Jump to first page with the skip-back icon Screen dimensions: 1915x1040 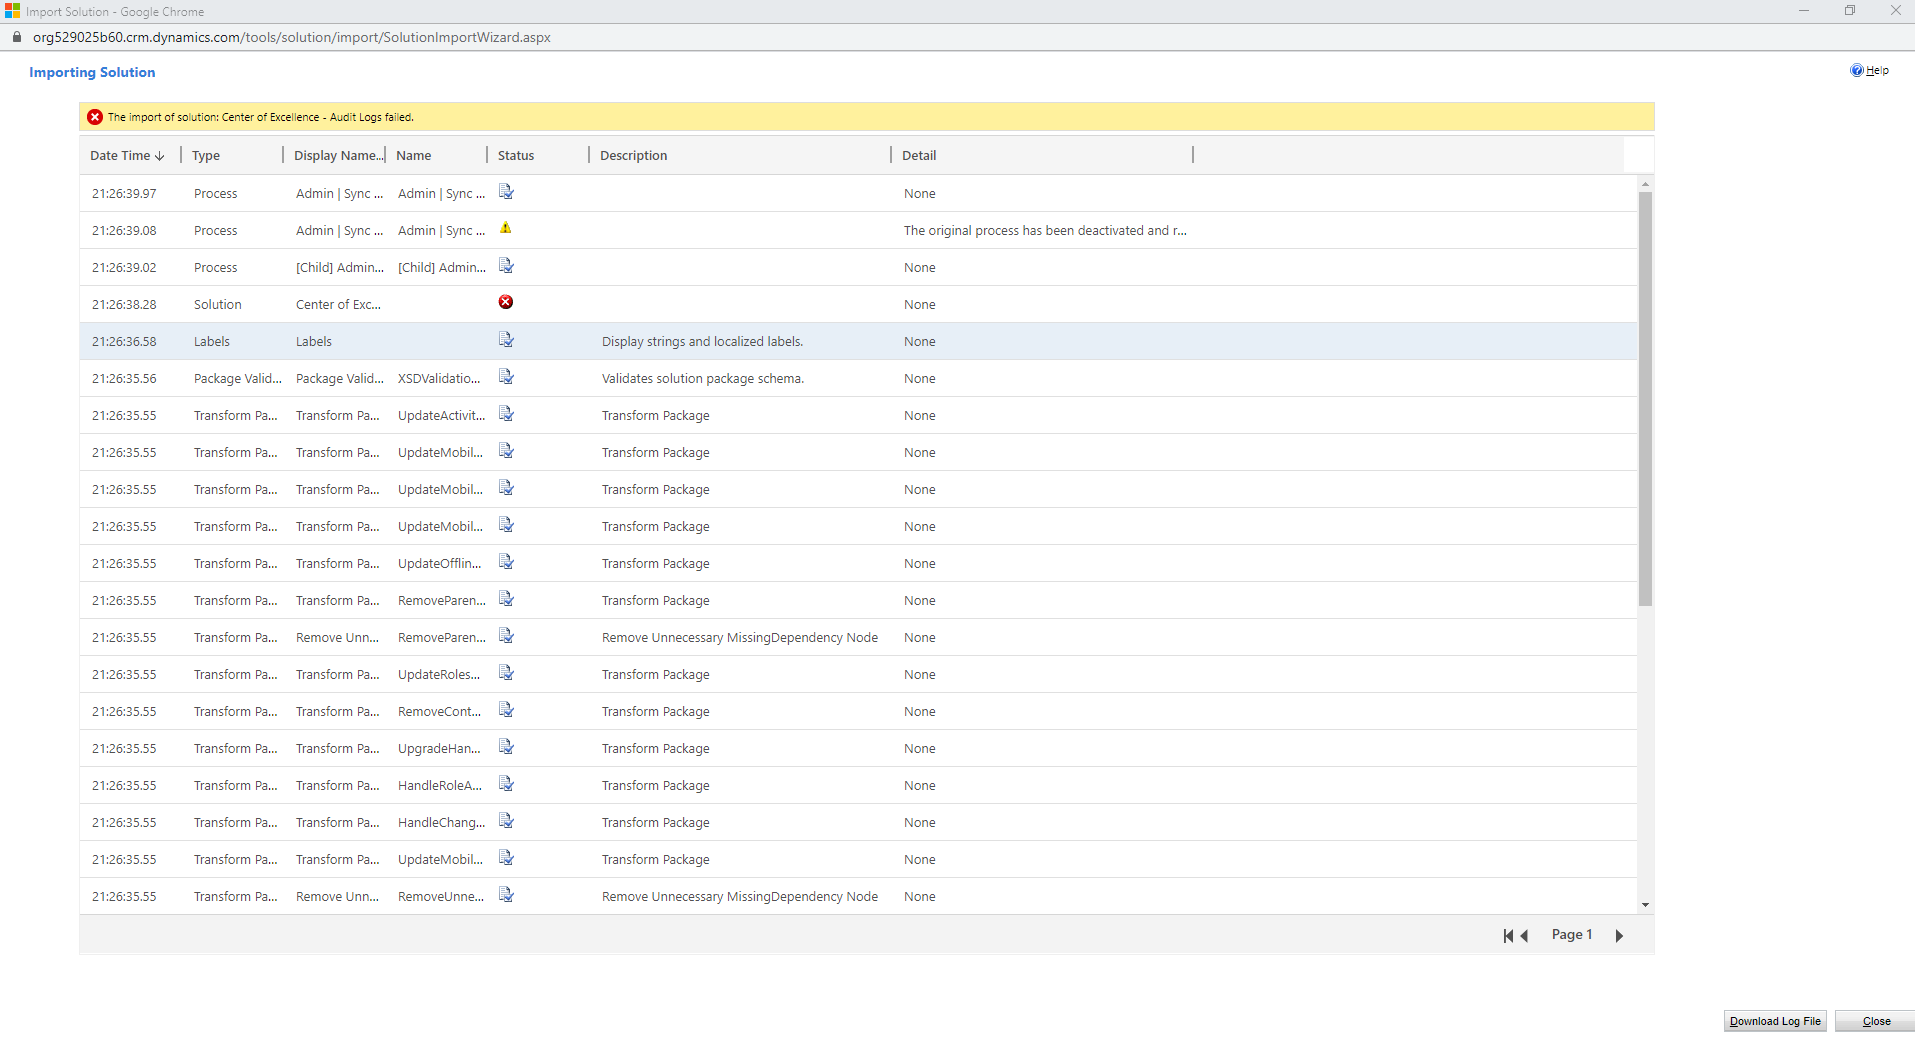[1507, 935]
